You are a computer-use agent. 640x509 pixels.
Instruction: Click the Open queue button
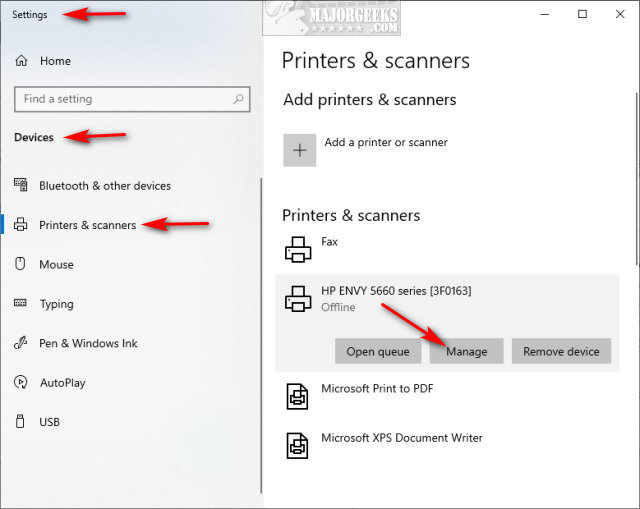pyautogui.click(x=378, y=351)
